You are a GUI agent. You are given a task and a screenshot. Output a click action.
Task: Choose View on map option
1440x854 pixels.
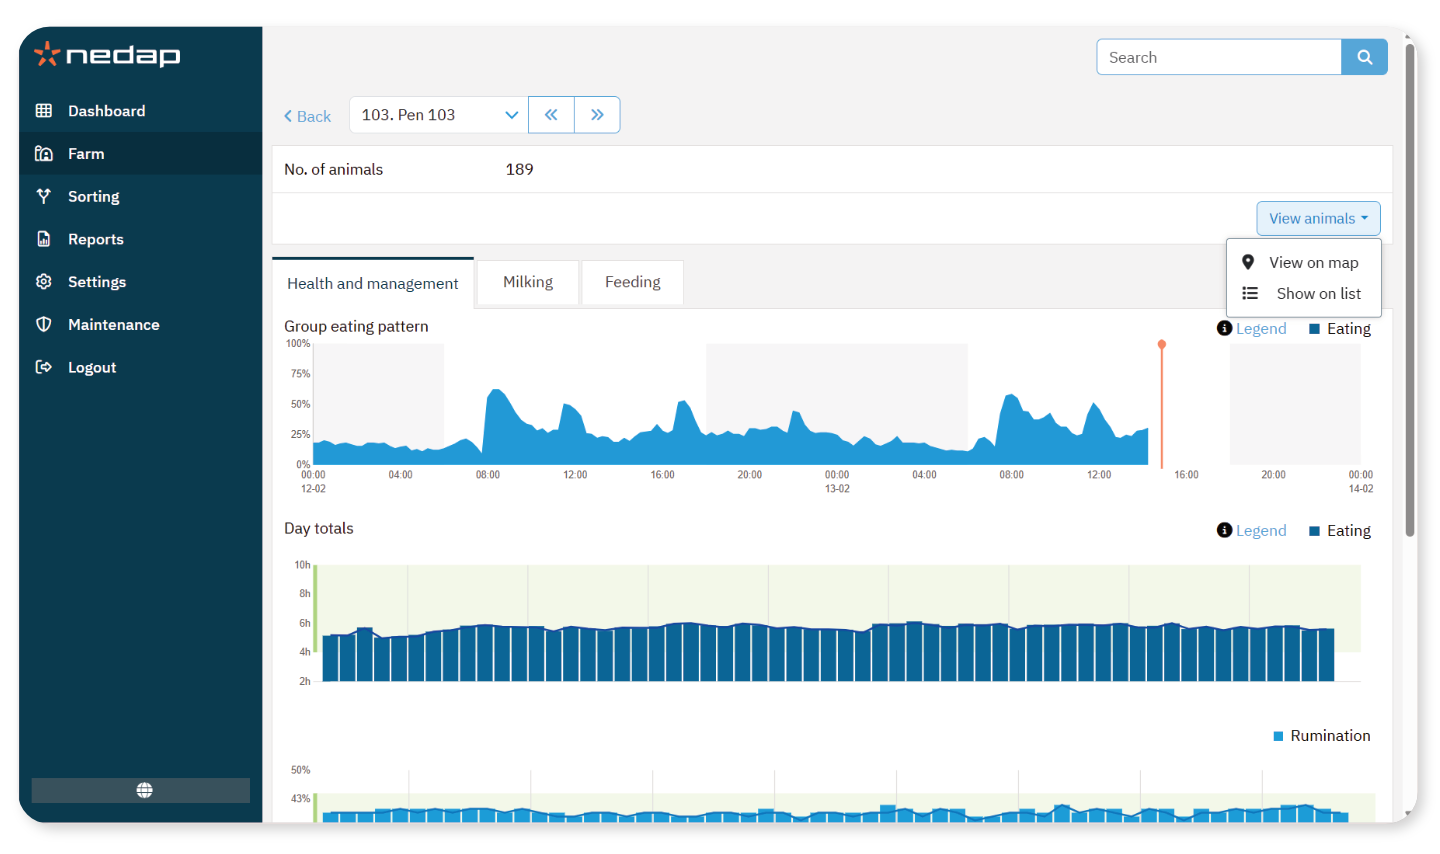pyautogui.click(x=1303, y=262)
